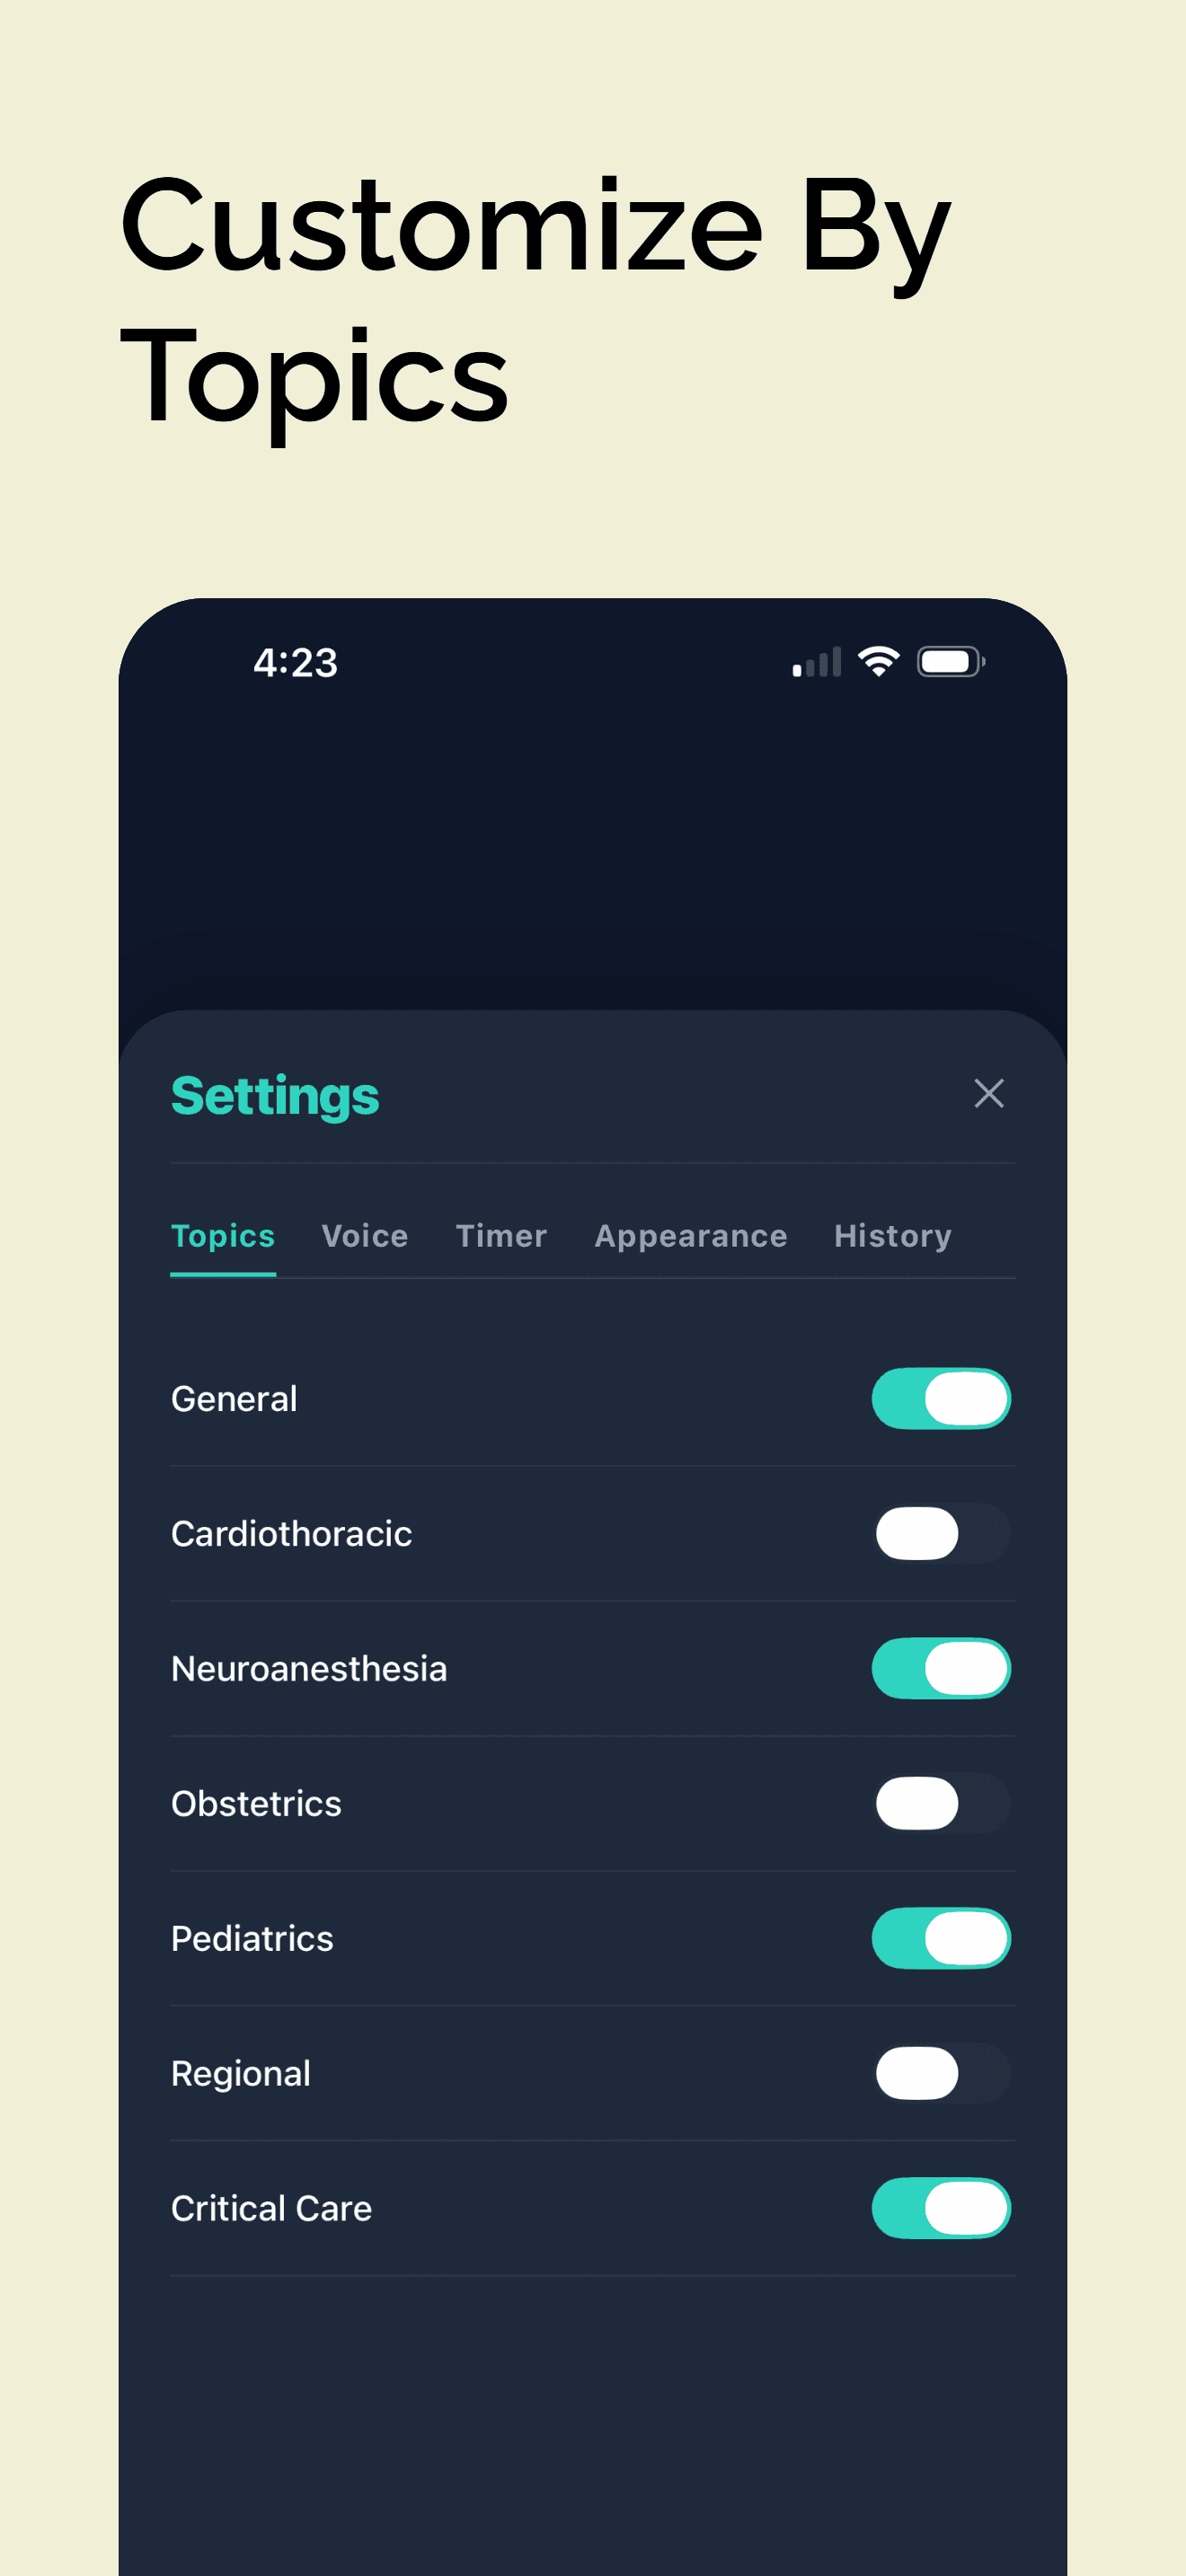The width and height of the screenshot is (1186, 2576).
Task: Click the Cardiothoracic row label
Action: 291,1533
